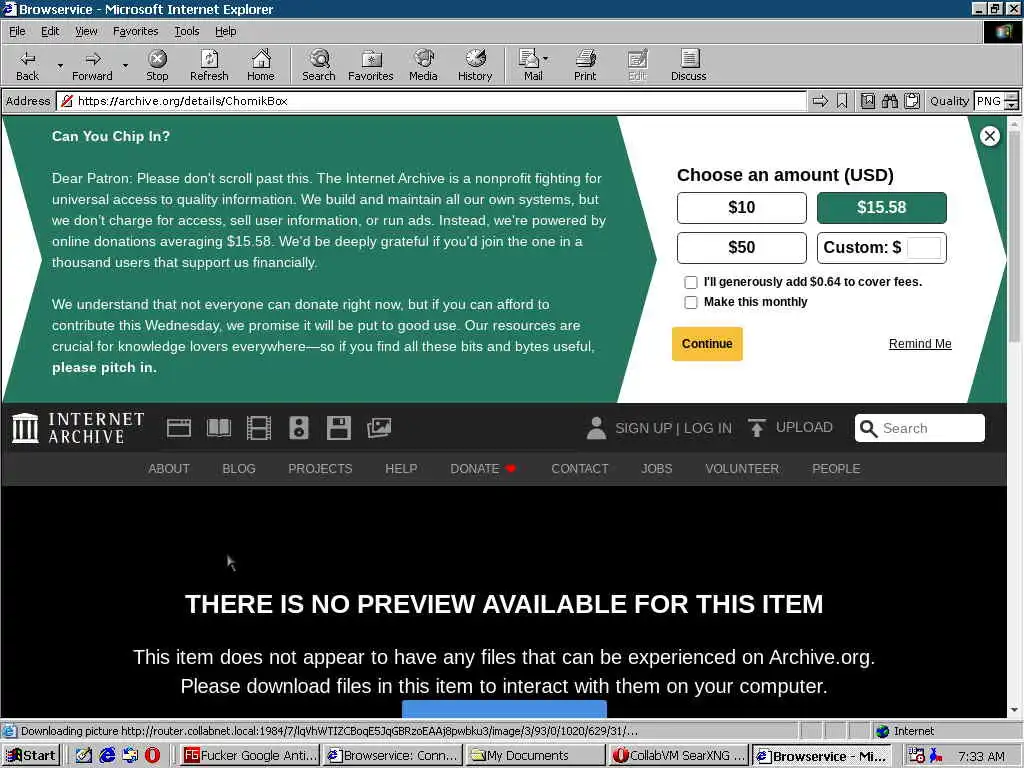Launch Internet Explorer from quick launch icon
The image size is (1024, 768).
click(107, 756)
